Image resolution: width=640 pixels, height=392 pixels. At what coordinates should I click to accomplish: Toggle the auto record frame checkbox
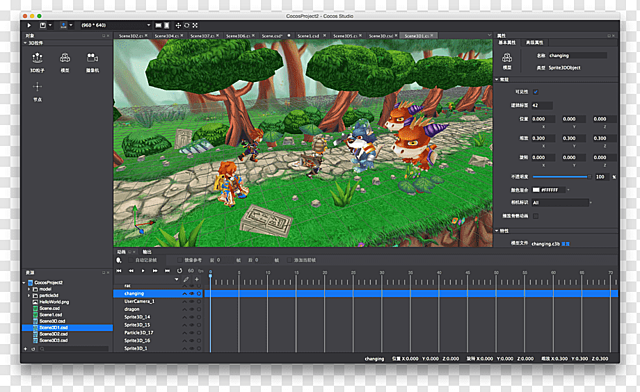tap(131, 260)
